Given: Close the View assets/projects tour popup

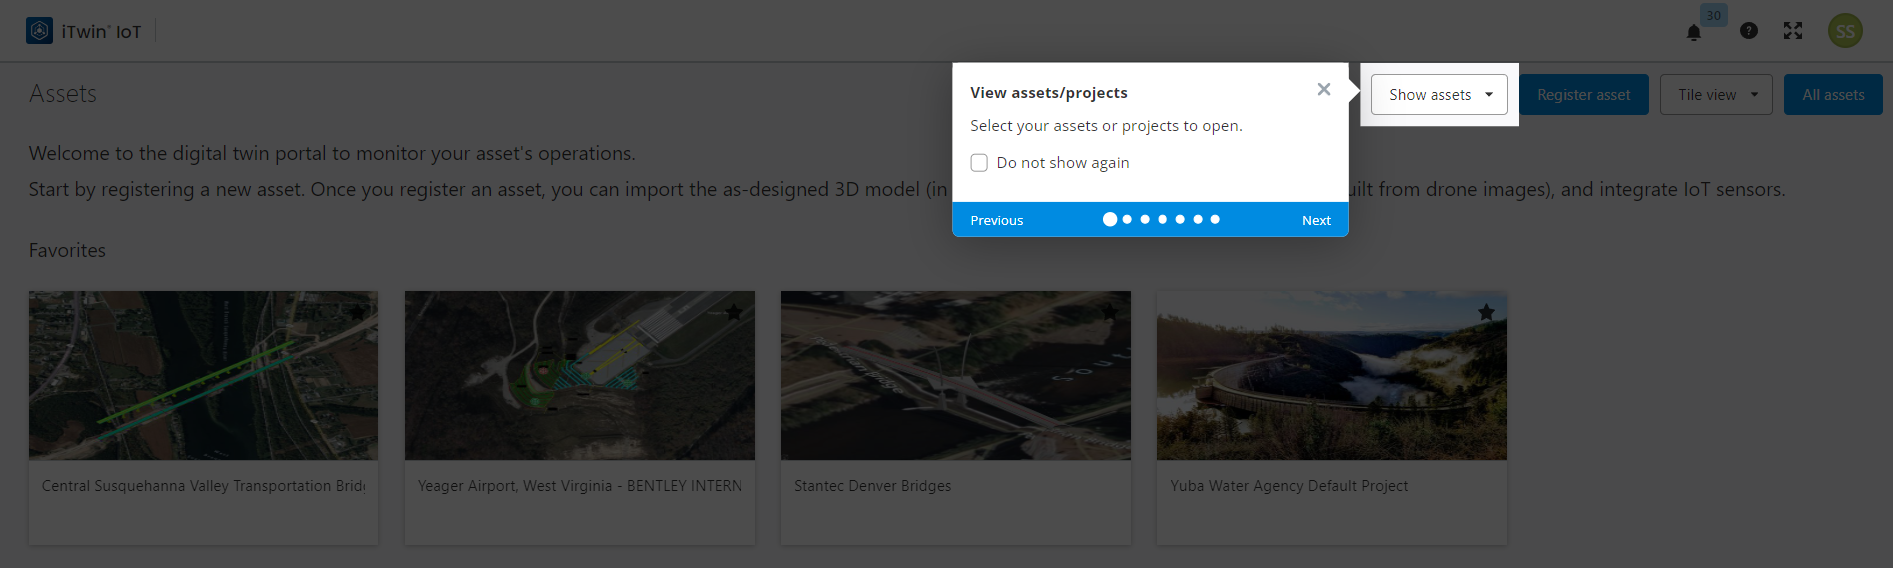Looking at the screenshot, I should click(x=1324, y=90).
